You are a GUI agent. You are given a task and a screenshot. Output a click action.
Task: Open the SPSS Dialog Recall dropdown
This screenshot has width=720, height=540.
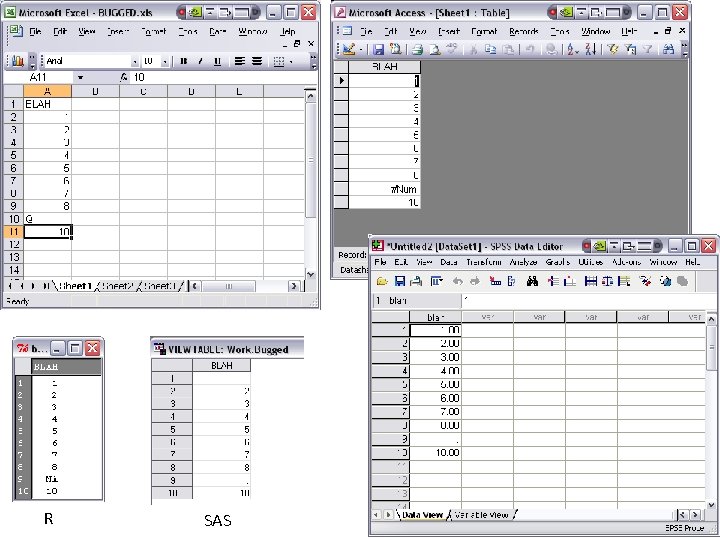(436, 281)
